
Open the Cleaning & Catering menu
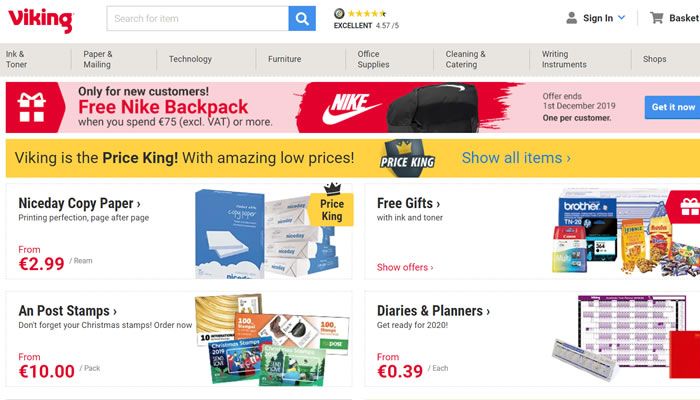pos(466,59)
